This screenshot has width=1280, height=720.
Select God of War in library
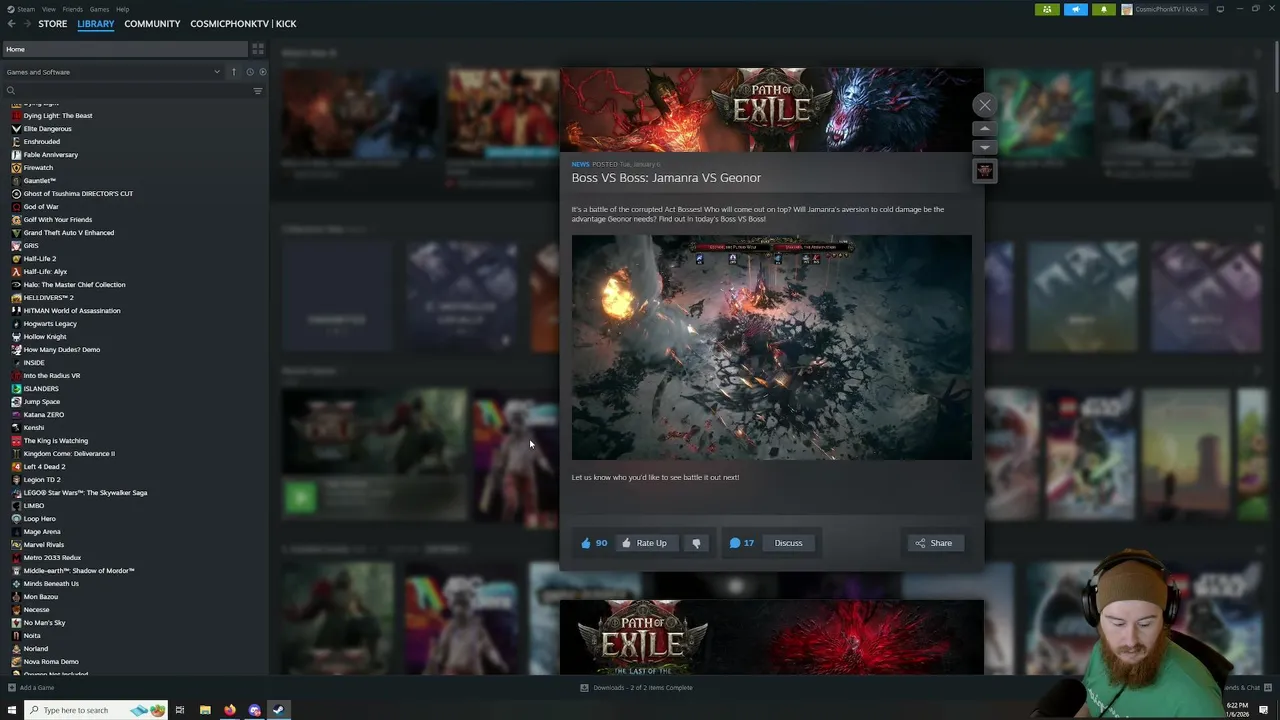[41, 207]
